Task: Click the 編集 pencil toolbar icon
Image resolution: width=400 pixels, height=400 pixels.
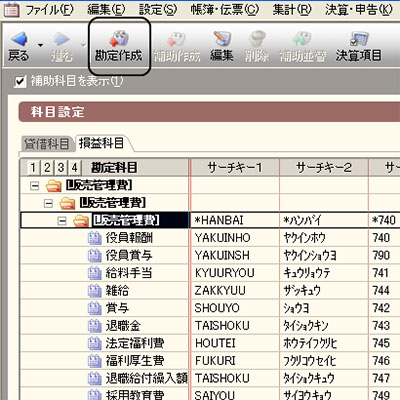Action: pyautogui.click(x=222, y=39)
